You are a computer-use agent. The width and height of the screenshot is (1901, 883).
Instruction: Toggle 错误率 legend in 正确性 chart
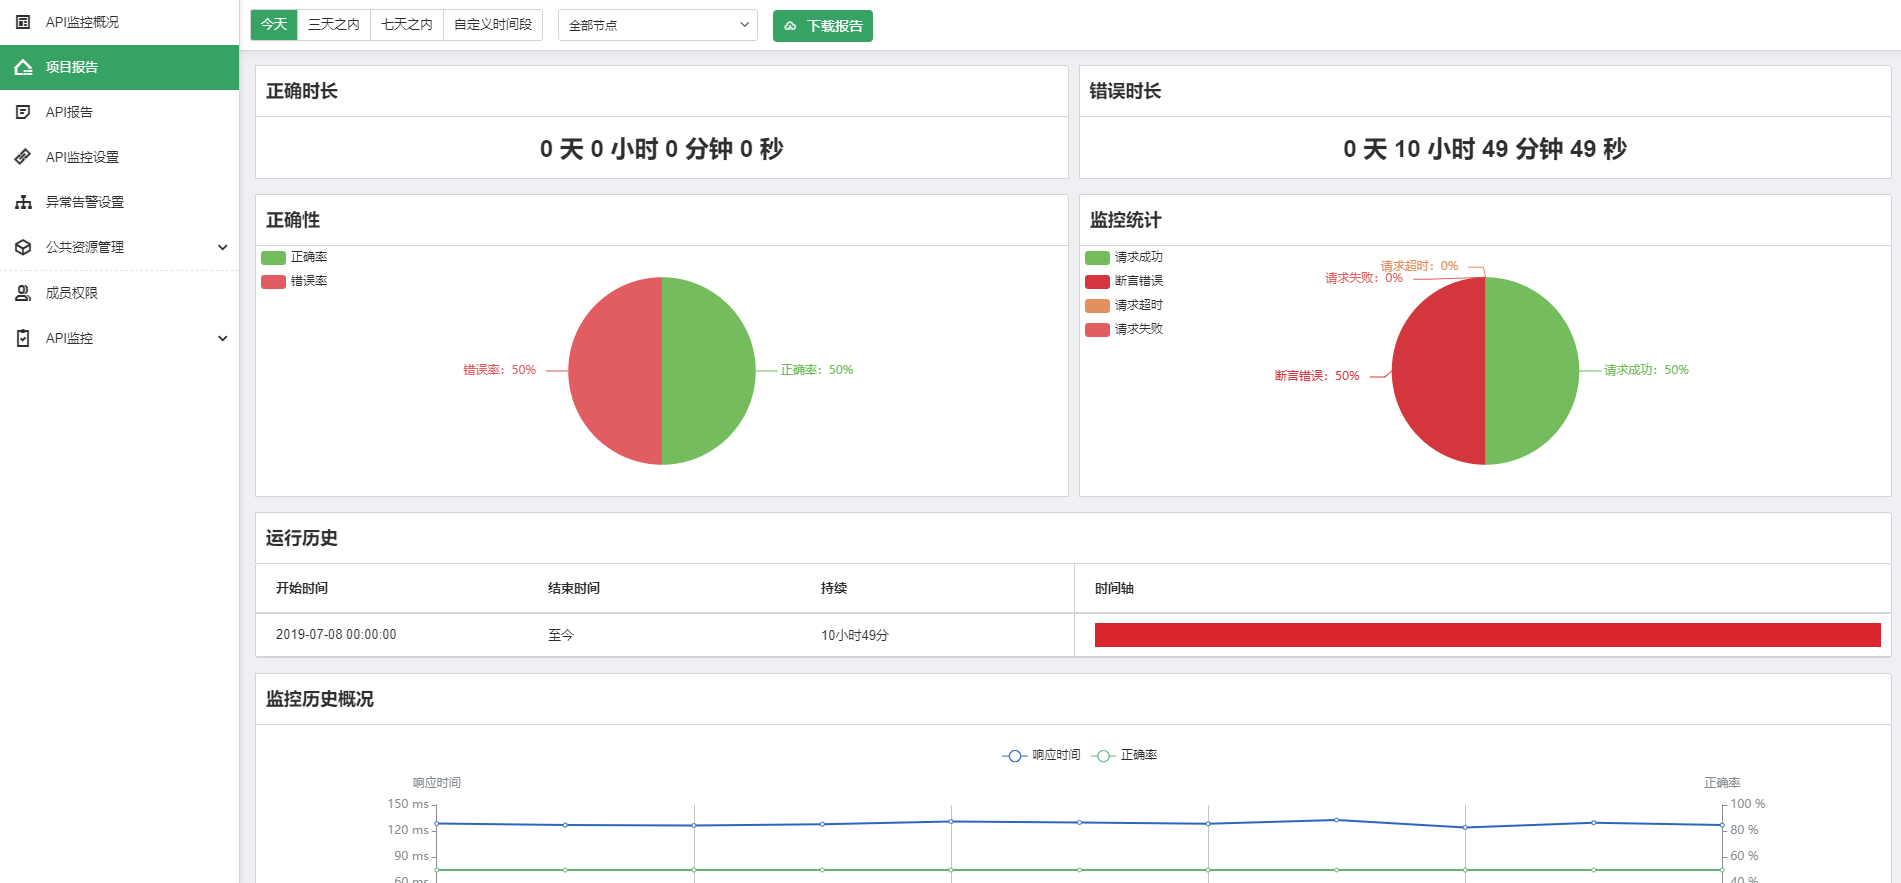294,281
